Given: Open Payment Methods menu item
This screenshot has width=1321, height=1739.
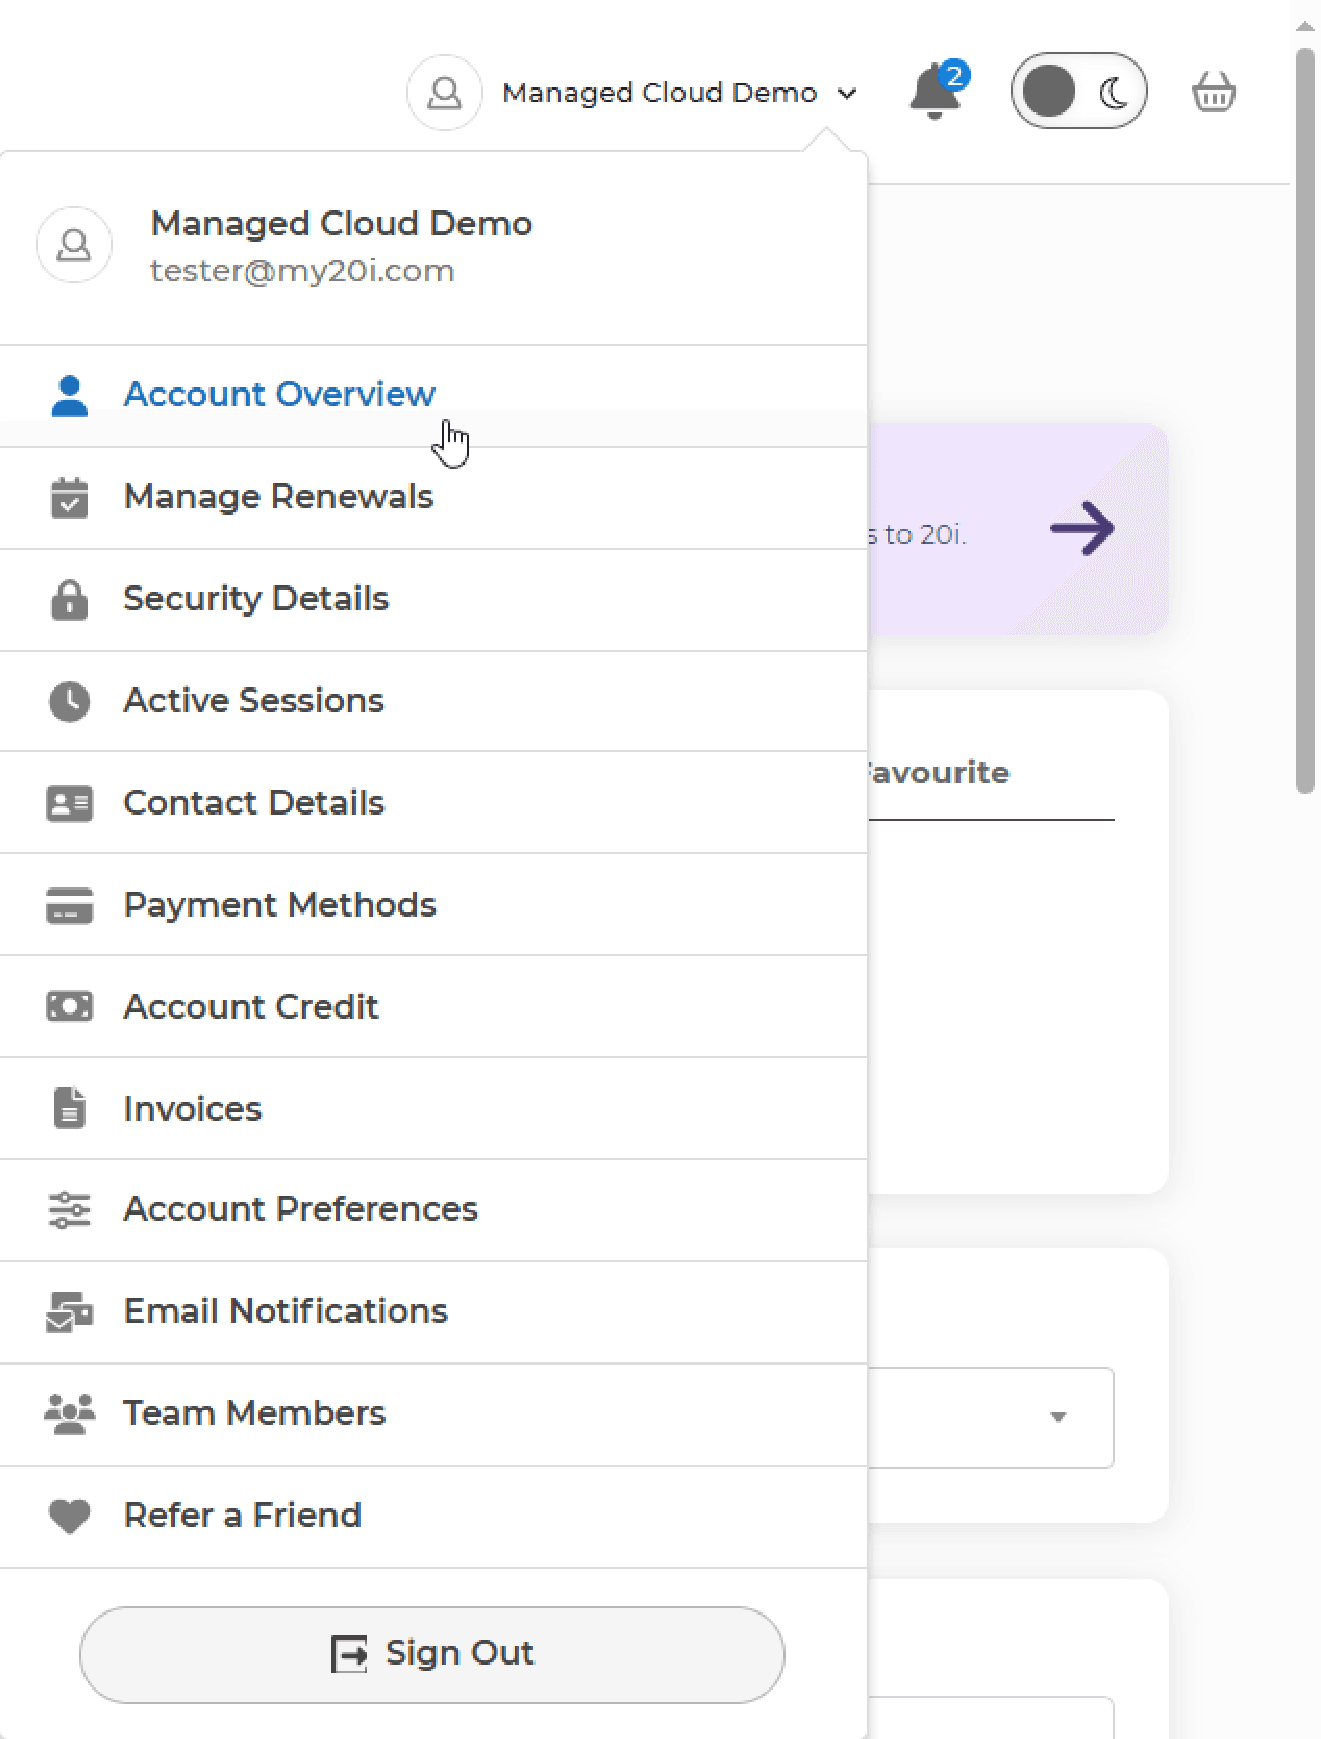Looking at the screenshot, I should (x=433, y=905).
